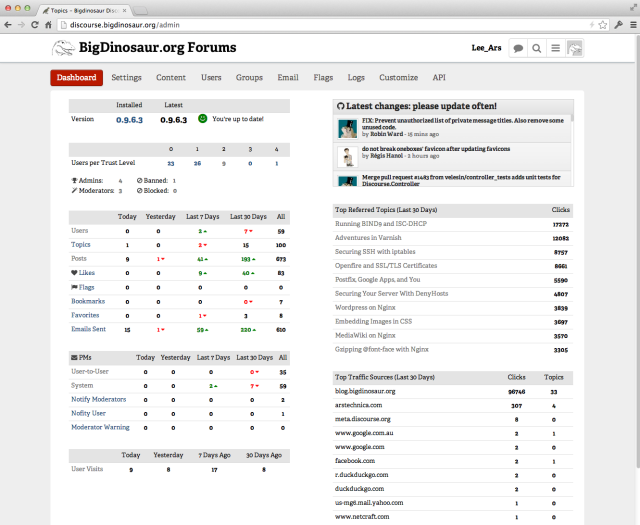The width and height of the screenshot is (640, 525).
Task: Open the Likes report link
Action: [87, 273]
